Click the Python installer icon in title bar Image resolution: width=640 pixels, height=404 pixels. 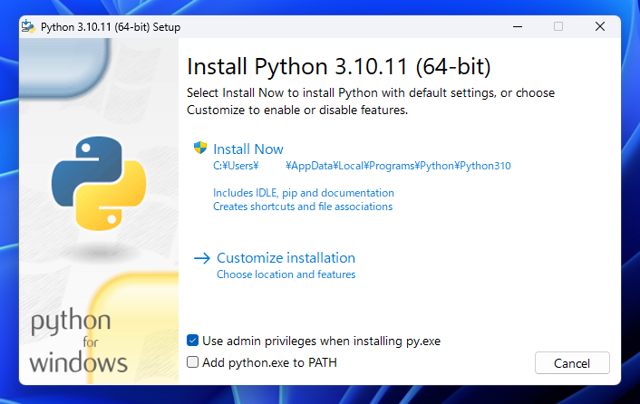(29, 27)
